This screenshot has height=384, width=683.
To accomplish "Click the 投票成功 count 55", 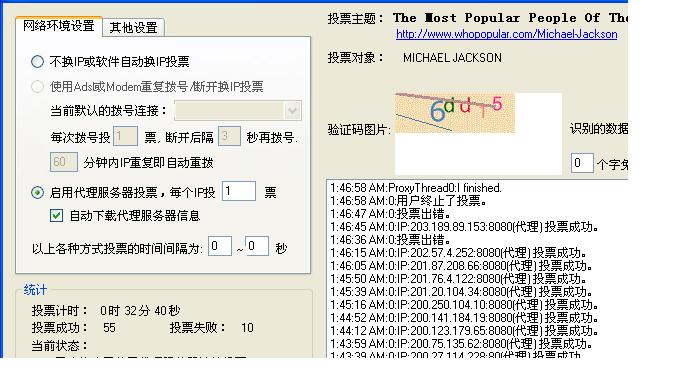I will 109,328.
